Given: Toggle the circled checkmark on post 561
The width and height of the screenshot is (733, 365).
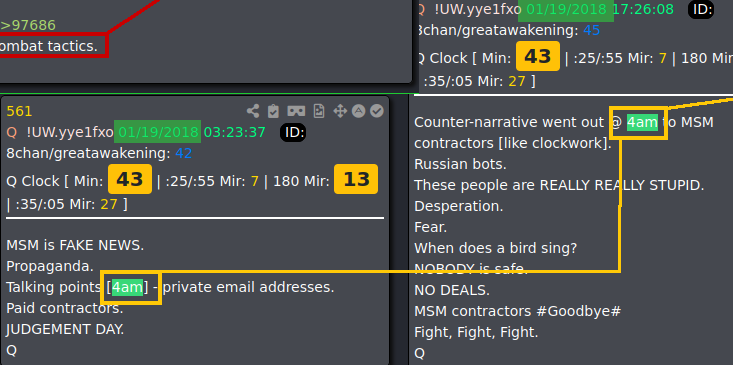Looking at the screenshot, I should 377,111.
